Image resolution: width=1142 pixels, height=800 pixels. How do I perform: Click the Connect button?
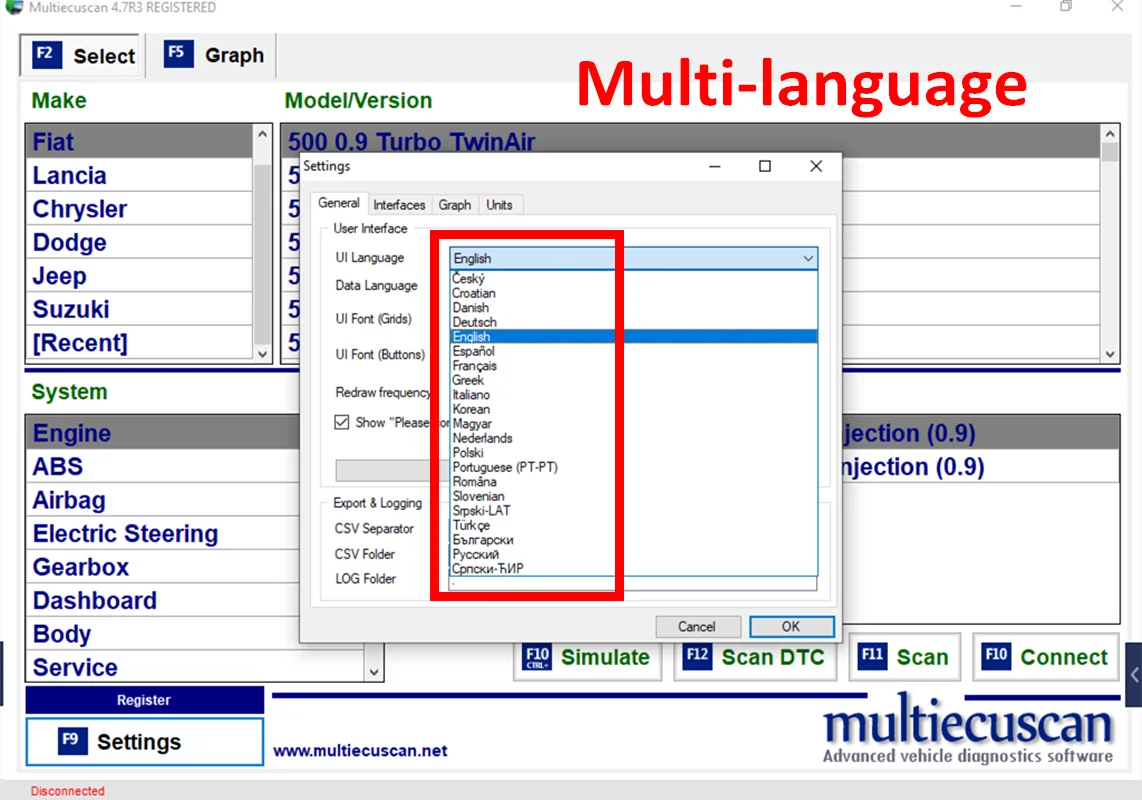(x=1046, y=656)
